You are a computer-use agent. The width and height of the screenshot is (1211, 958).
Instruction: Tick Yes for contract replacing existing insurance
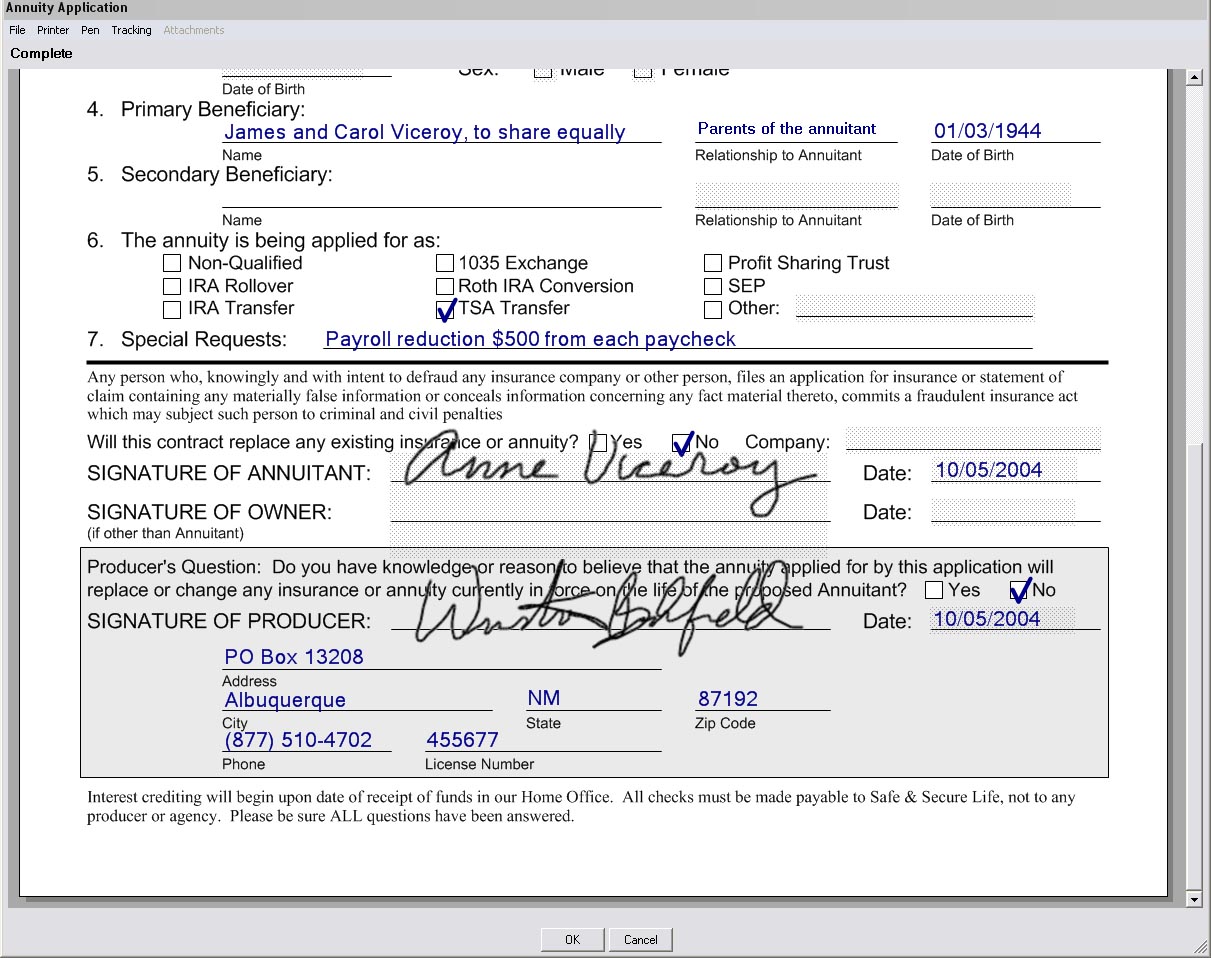pyautogui.click(x=599, y=443)
